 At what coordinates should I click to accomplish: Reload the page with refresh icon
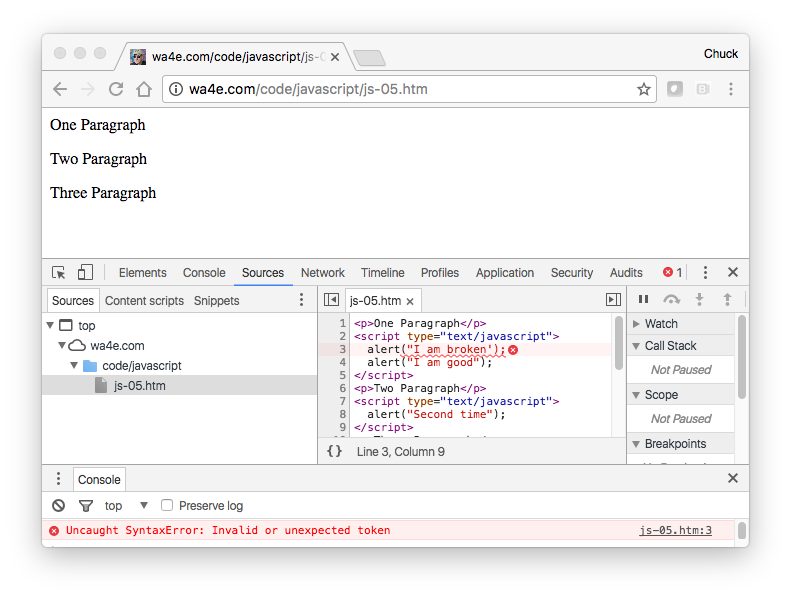[116, 89]
